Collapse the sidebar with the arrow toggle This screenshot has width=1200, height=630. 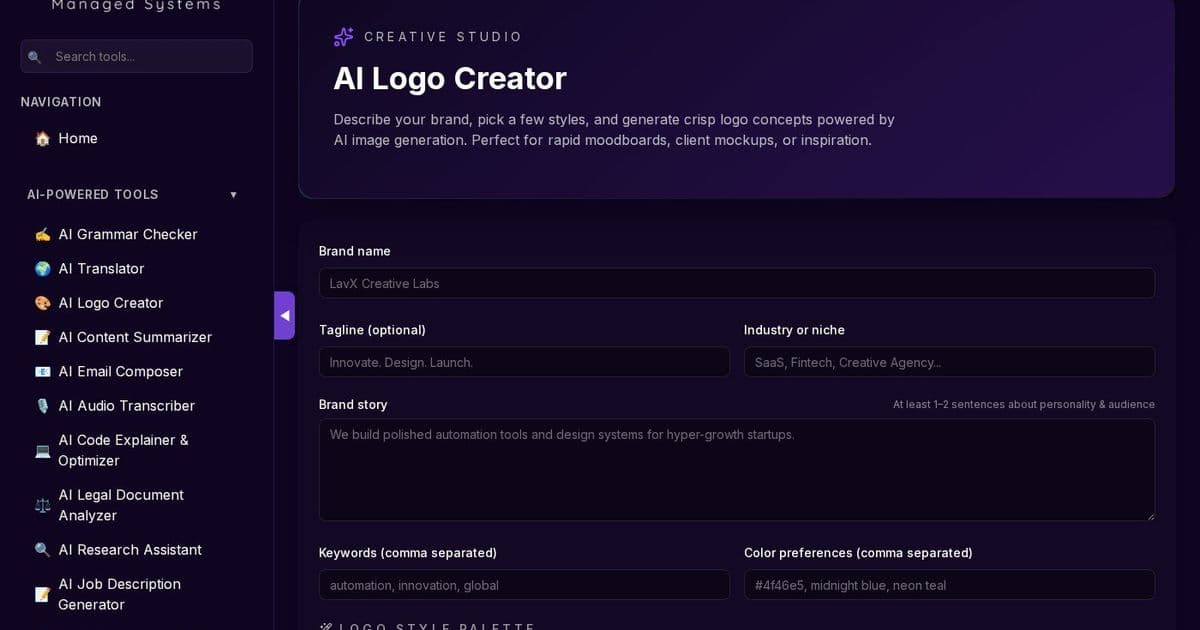(285, 315)
